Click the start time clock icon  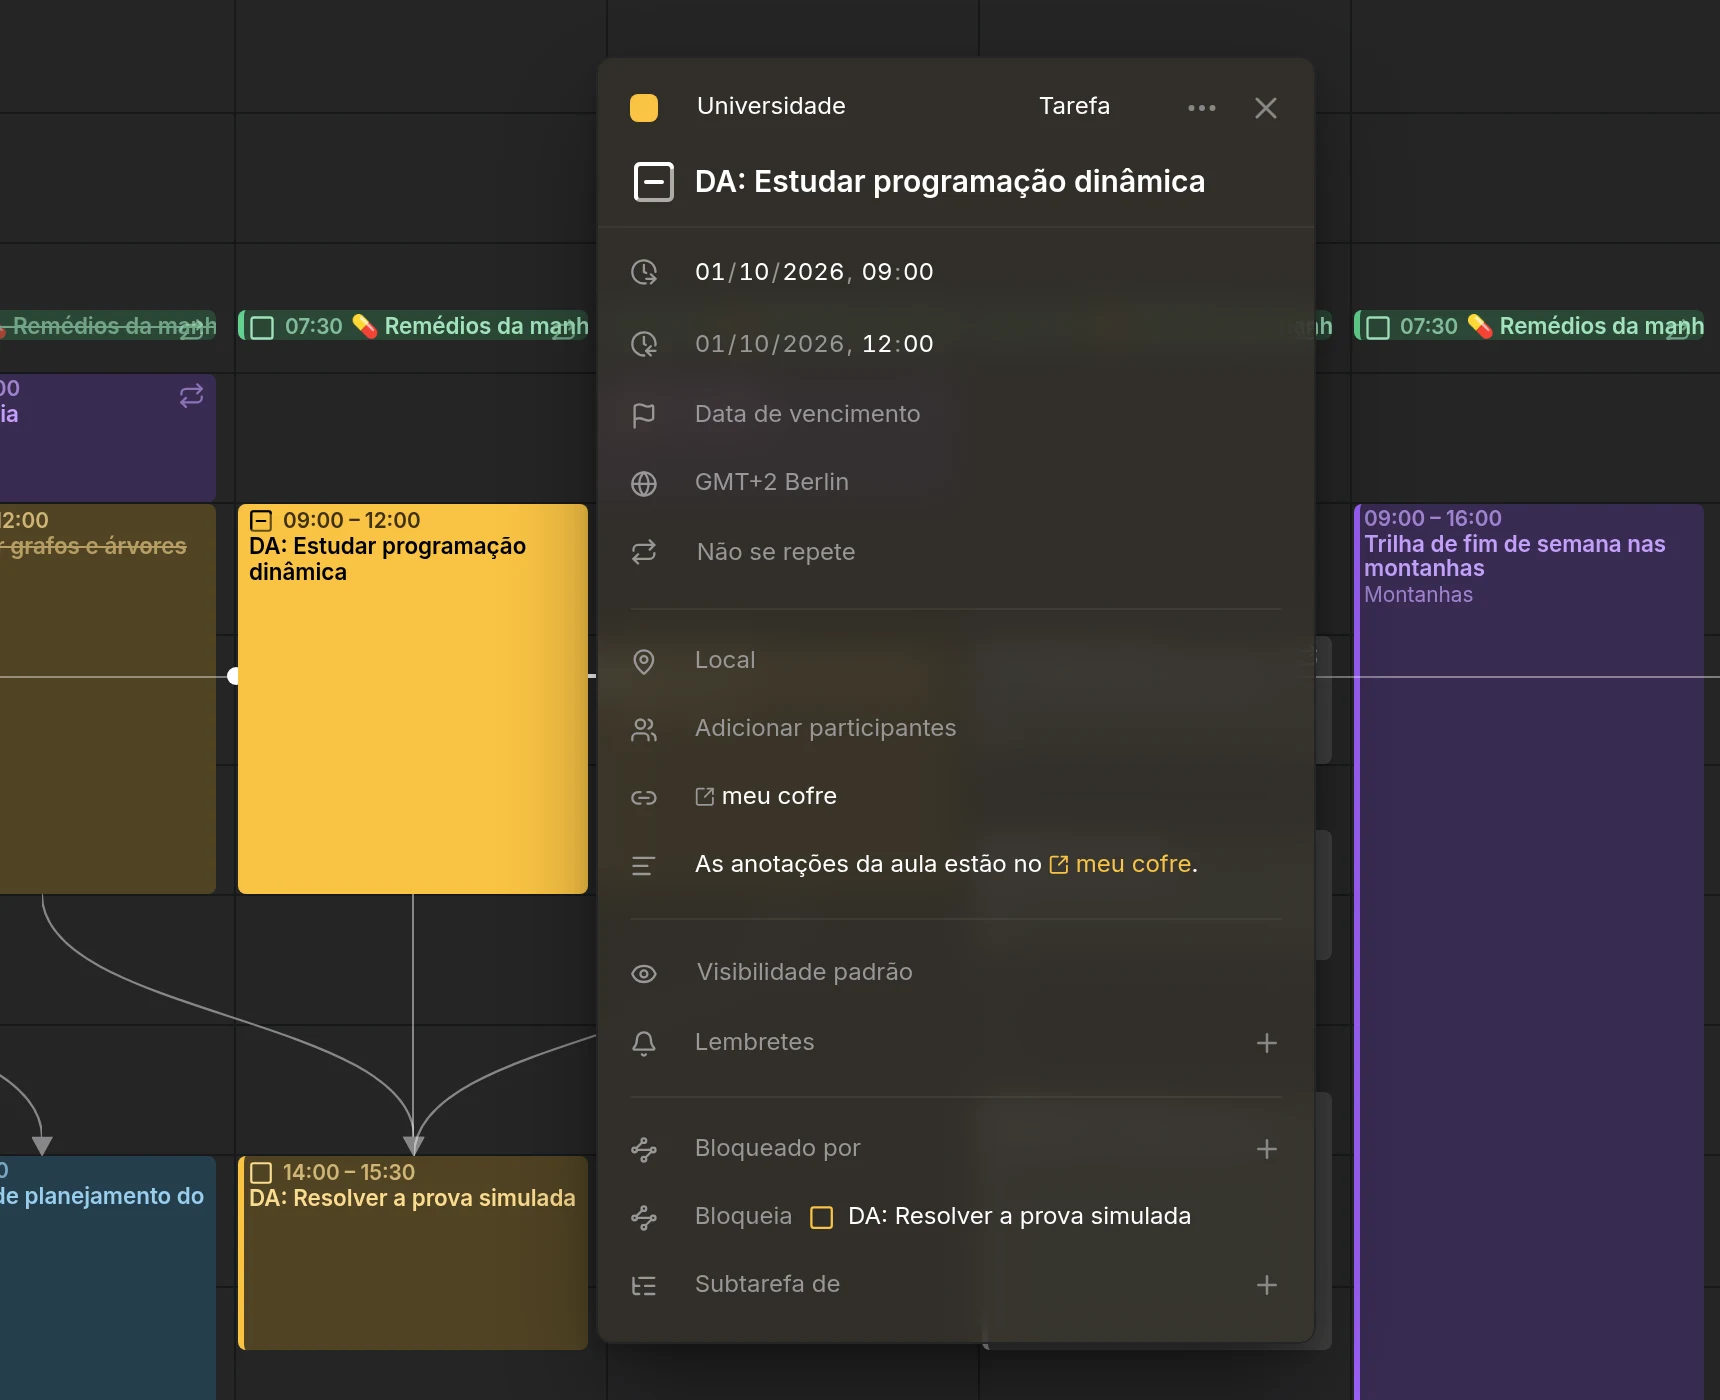tap(644, 272)
